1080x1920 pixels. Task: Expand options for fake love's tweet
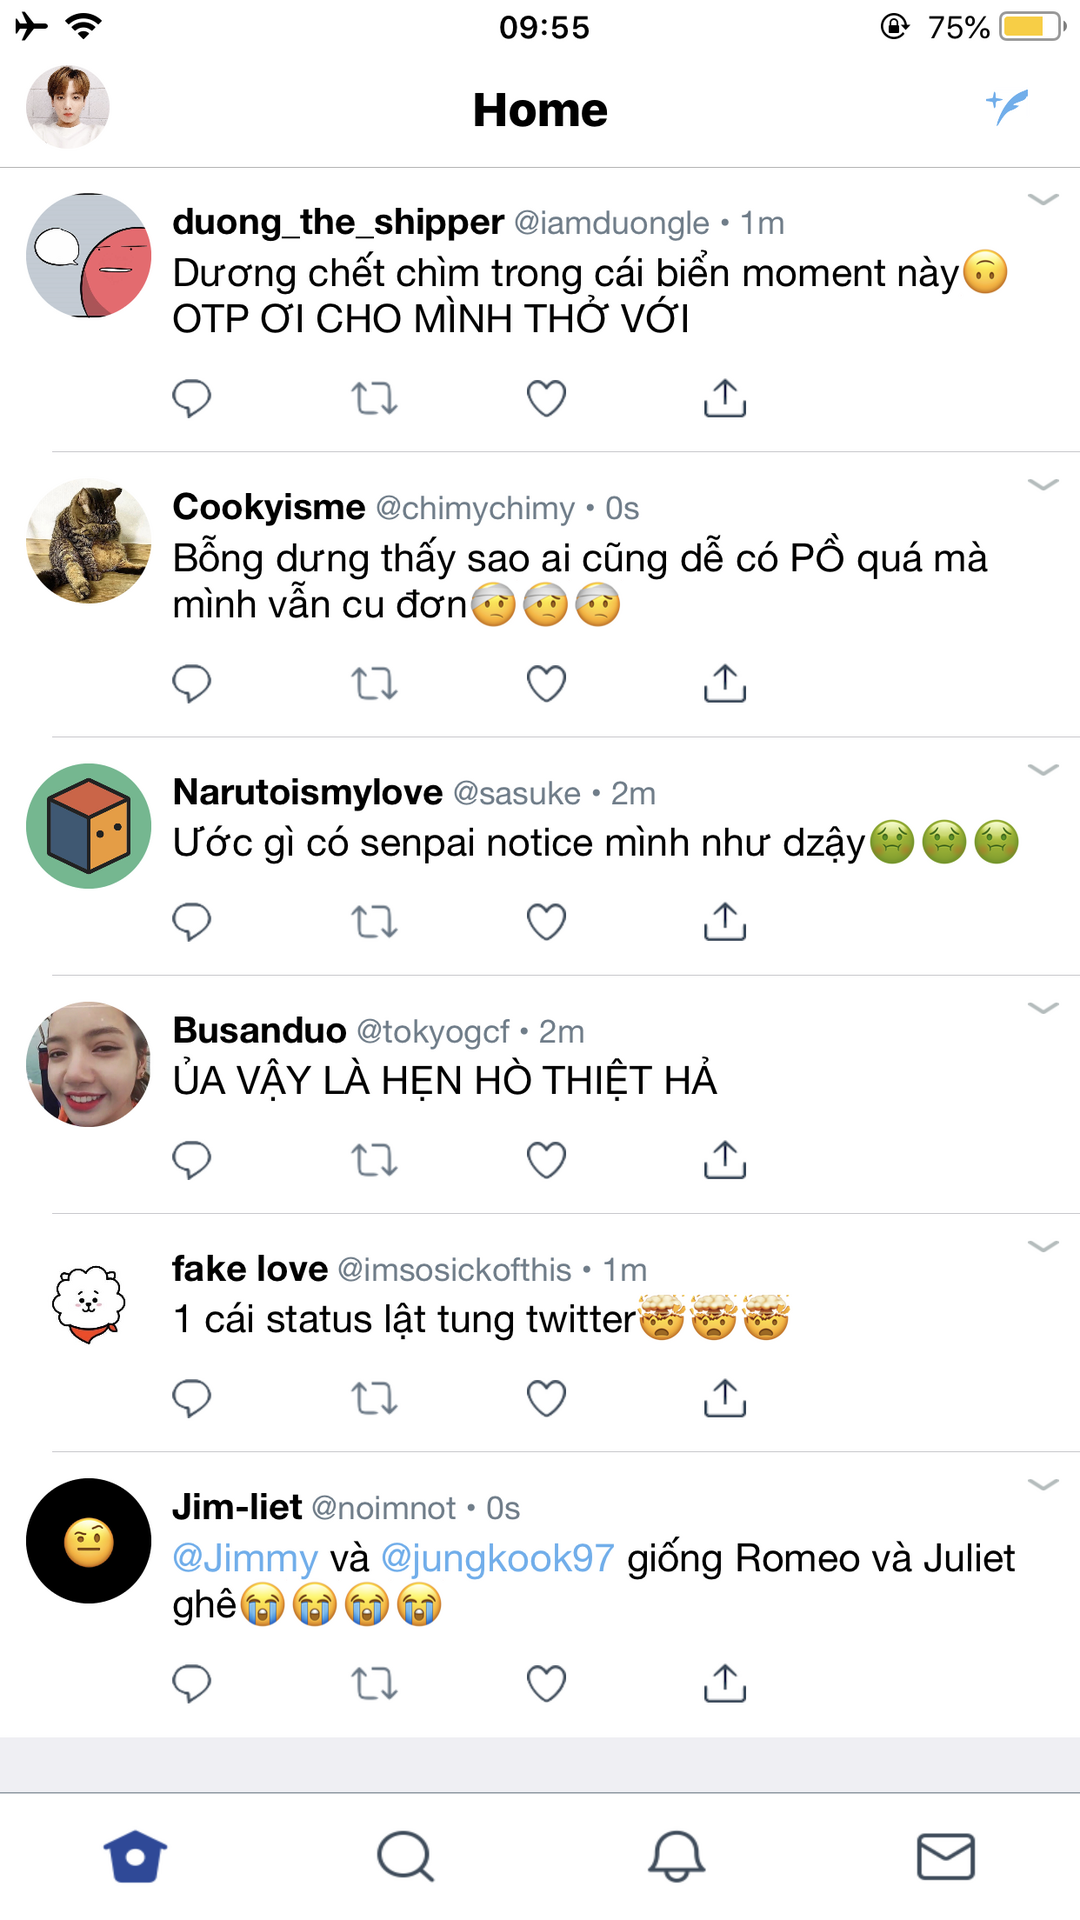click(1043, 1246)
